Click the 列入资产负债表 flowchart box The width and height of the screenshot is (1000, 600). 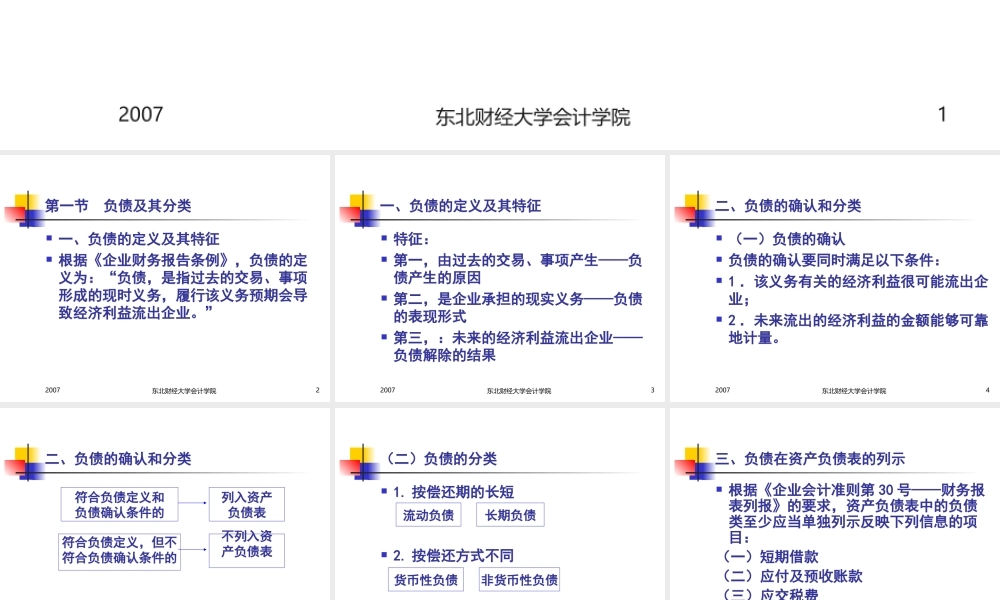(x=246, y=504)
